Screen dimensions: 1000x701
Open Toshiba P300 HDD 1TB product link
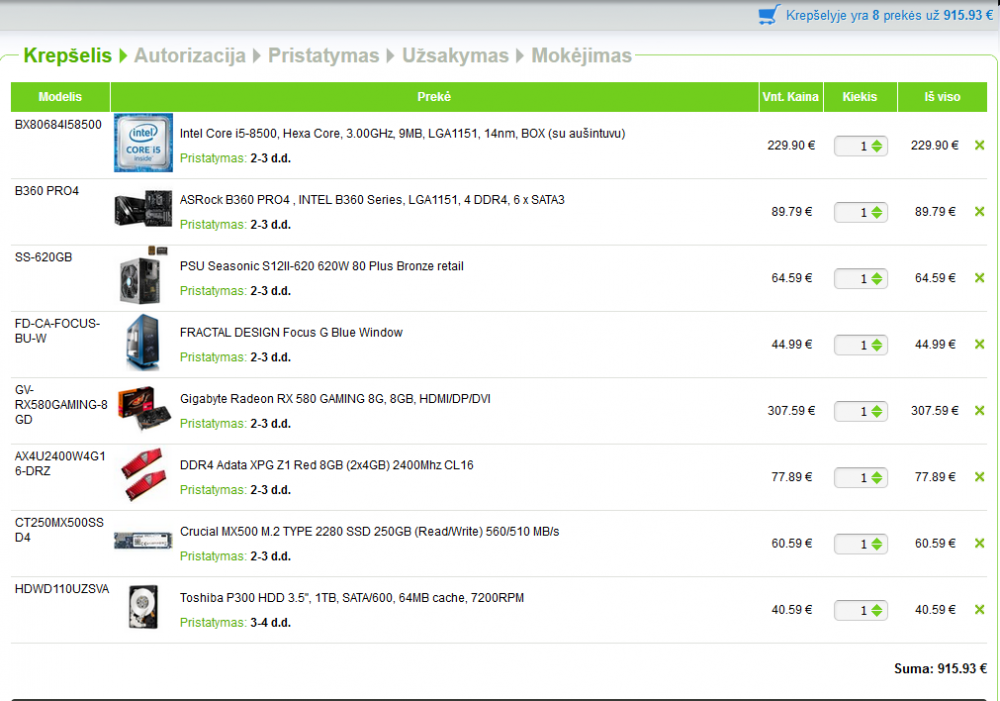pos(351,598)
